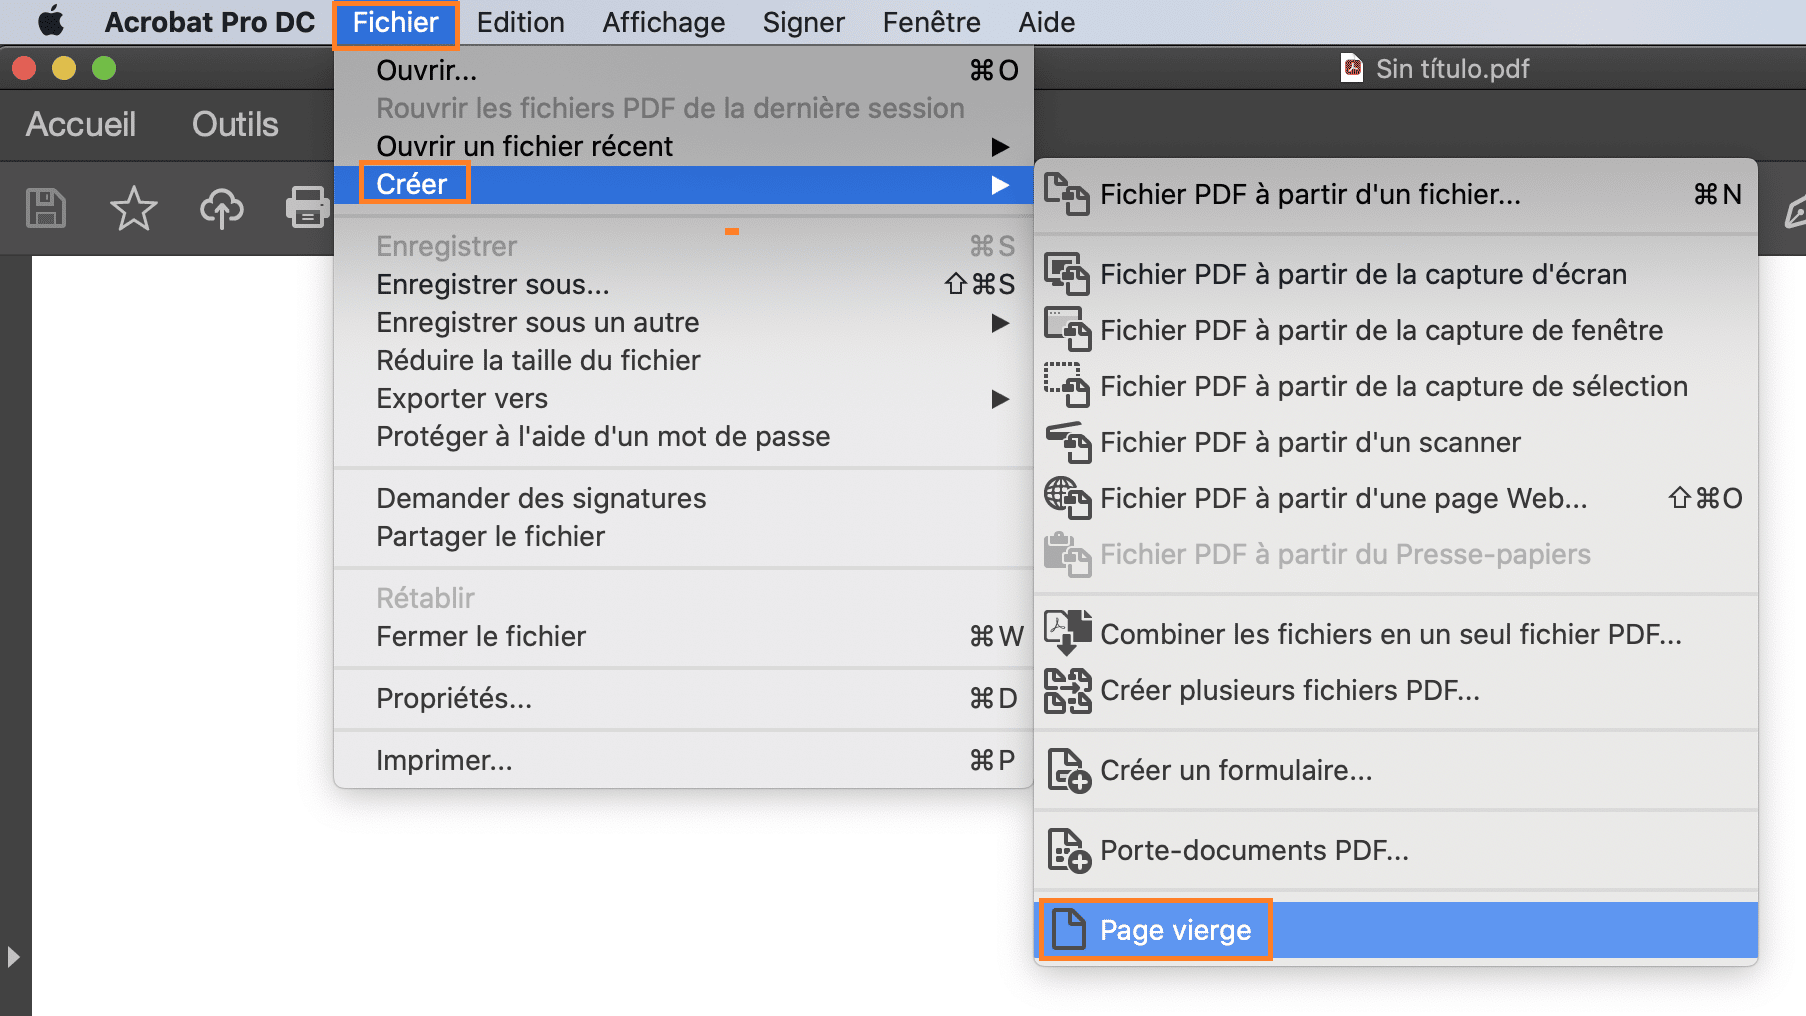Click the cloud share icon
Image resolution: width=1806 pixels, height=1016 pixels.
point(221,207)
